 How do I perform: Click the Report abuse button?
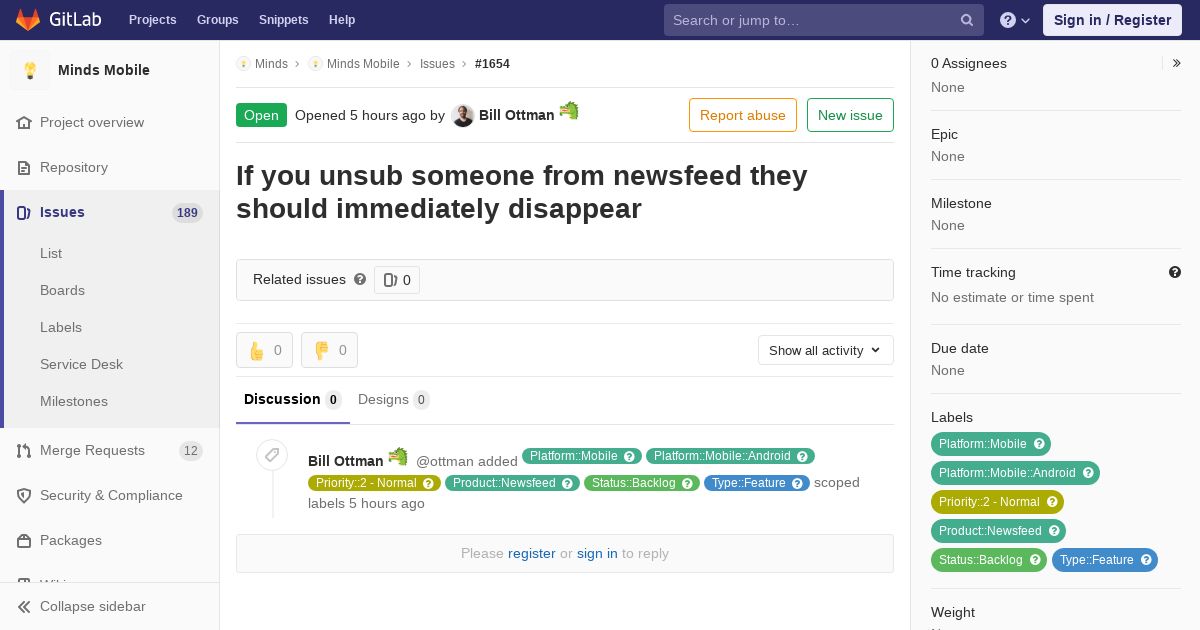pos(743,115)
